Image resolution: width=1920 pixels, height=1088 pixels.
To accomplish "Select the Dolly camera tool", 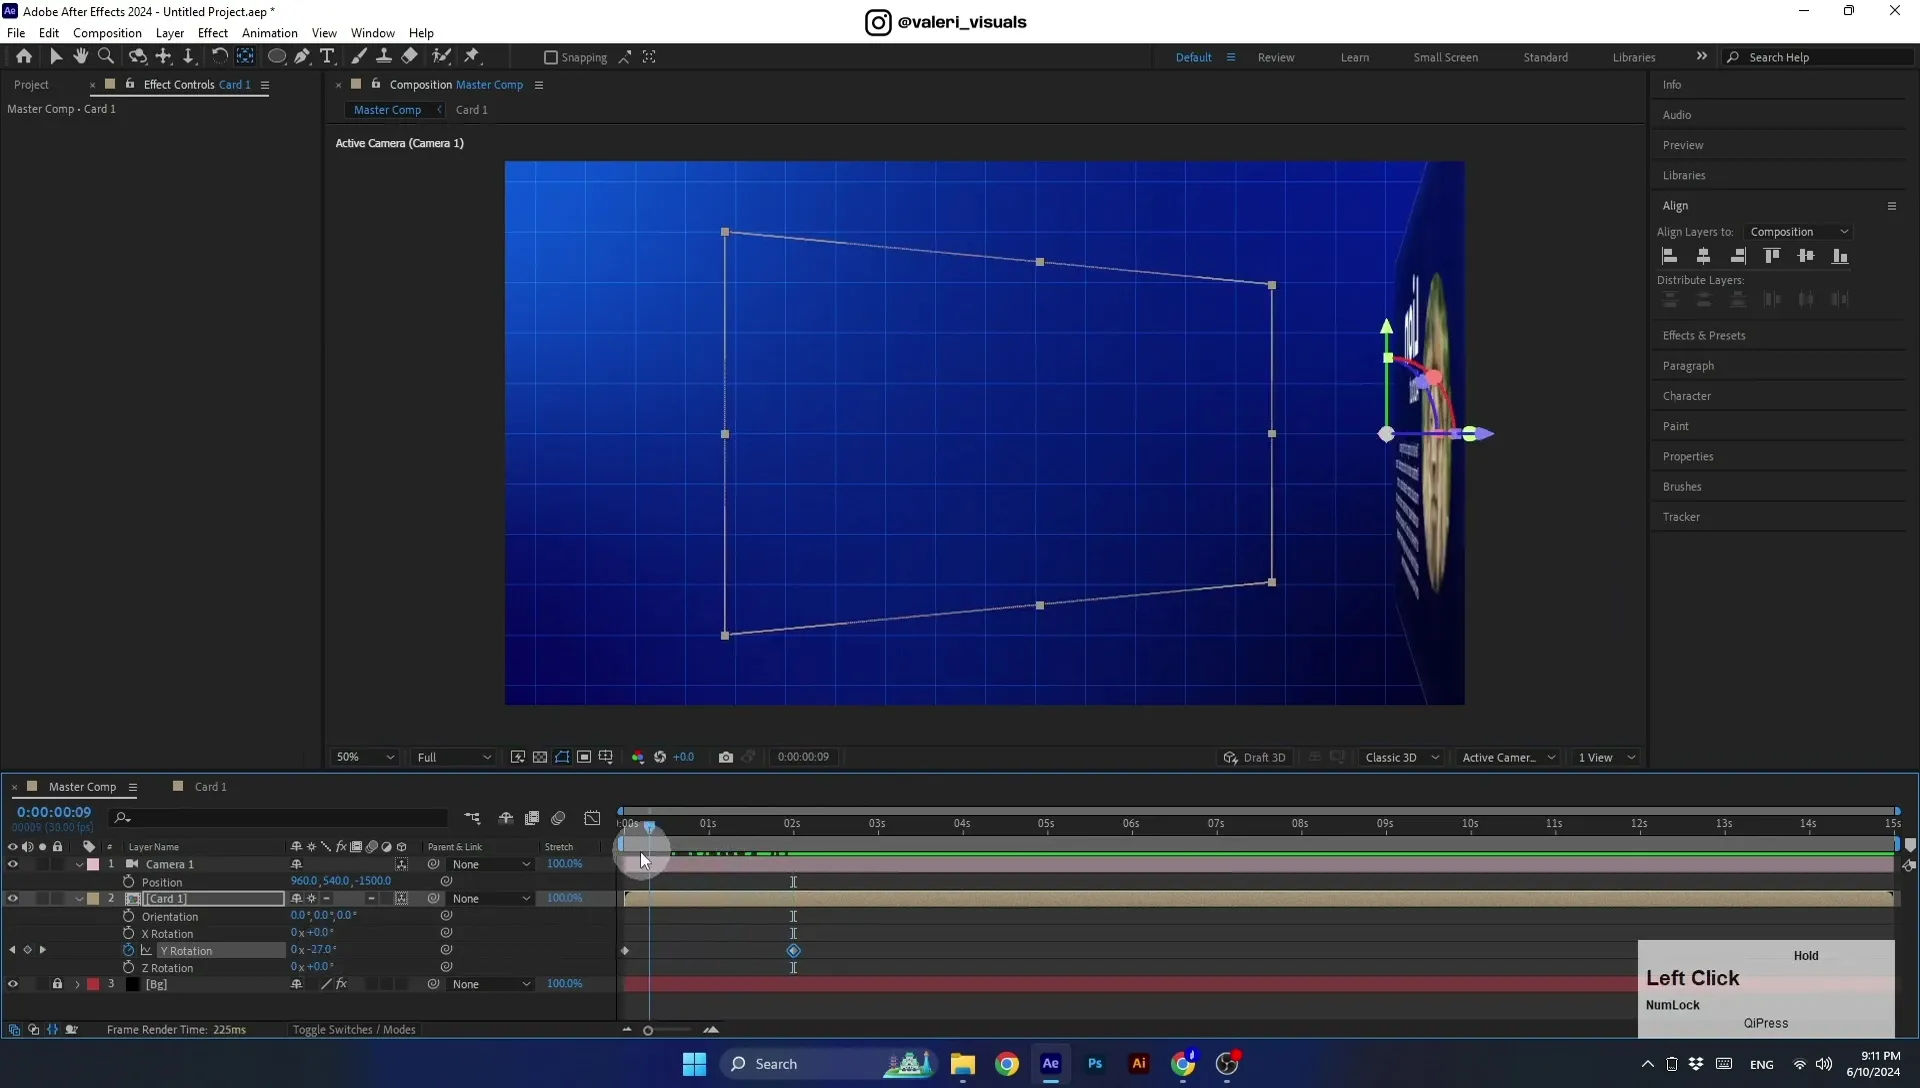I will [188, 57].
